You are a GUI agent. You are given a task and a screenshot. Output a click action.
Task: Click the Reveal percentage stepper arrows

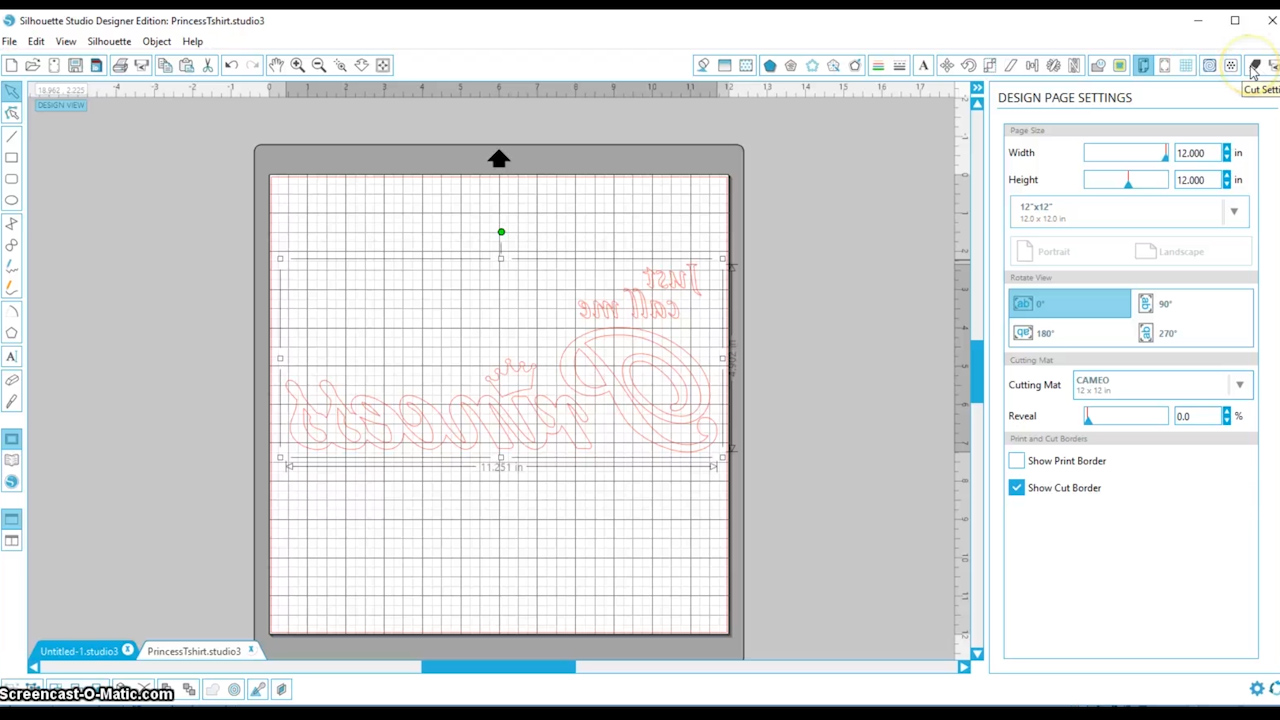point(1227,416)
